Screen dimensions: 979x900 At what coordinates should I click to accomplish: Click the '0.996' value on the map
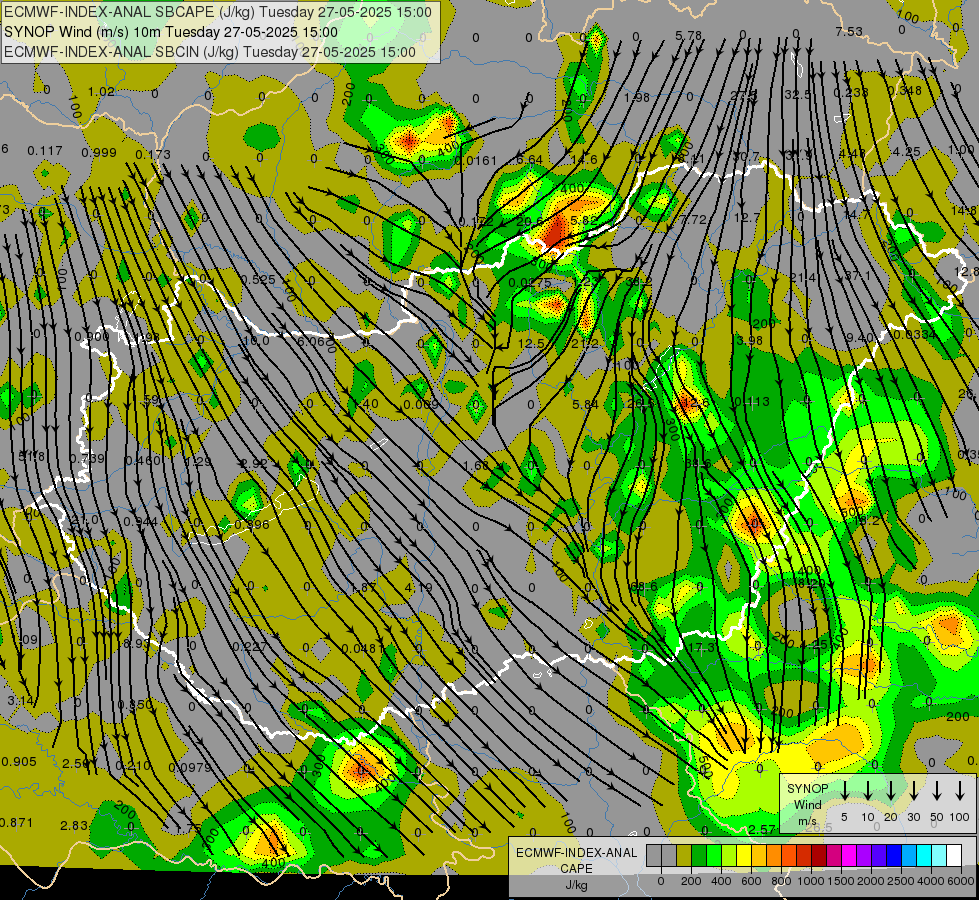pyautogui.click(x=252, y=525)
